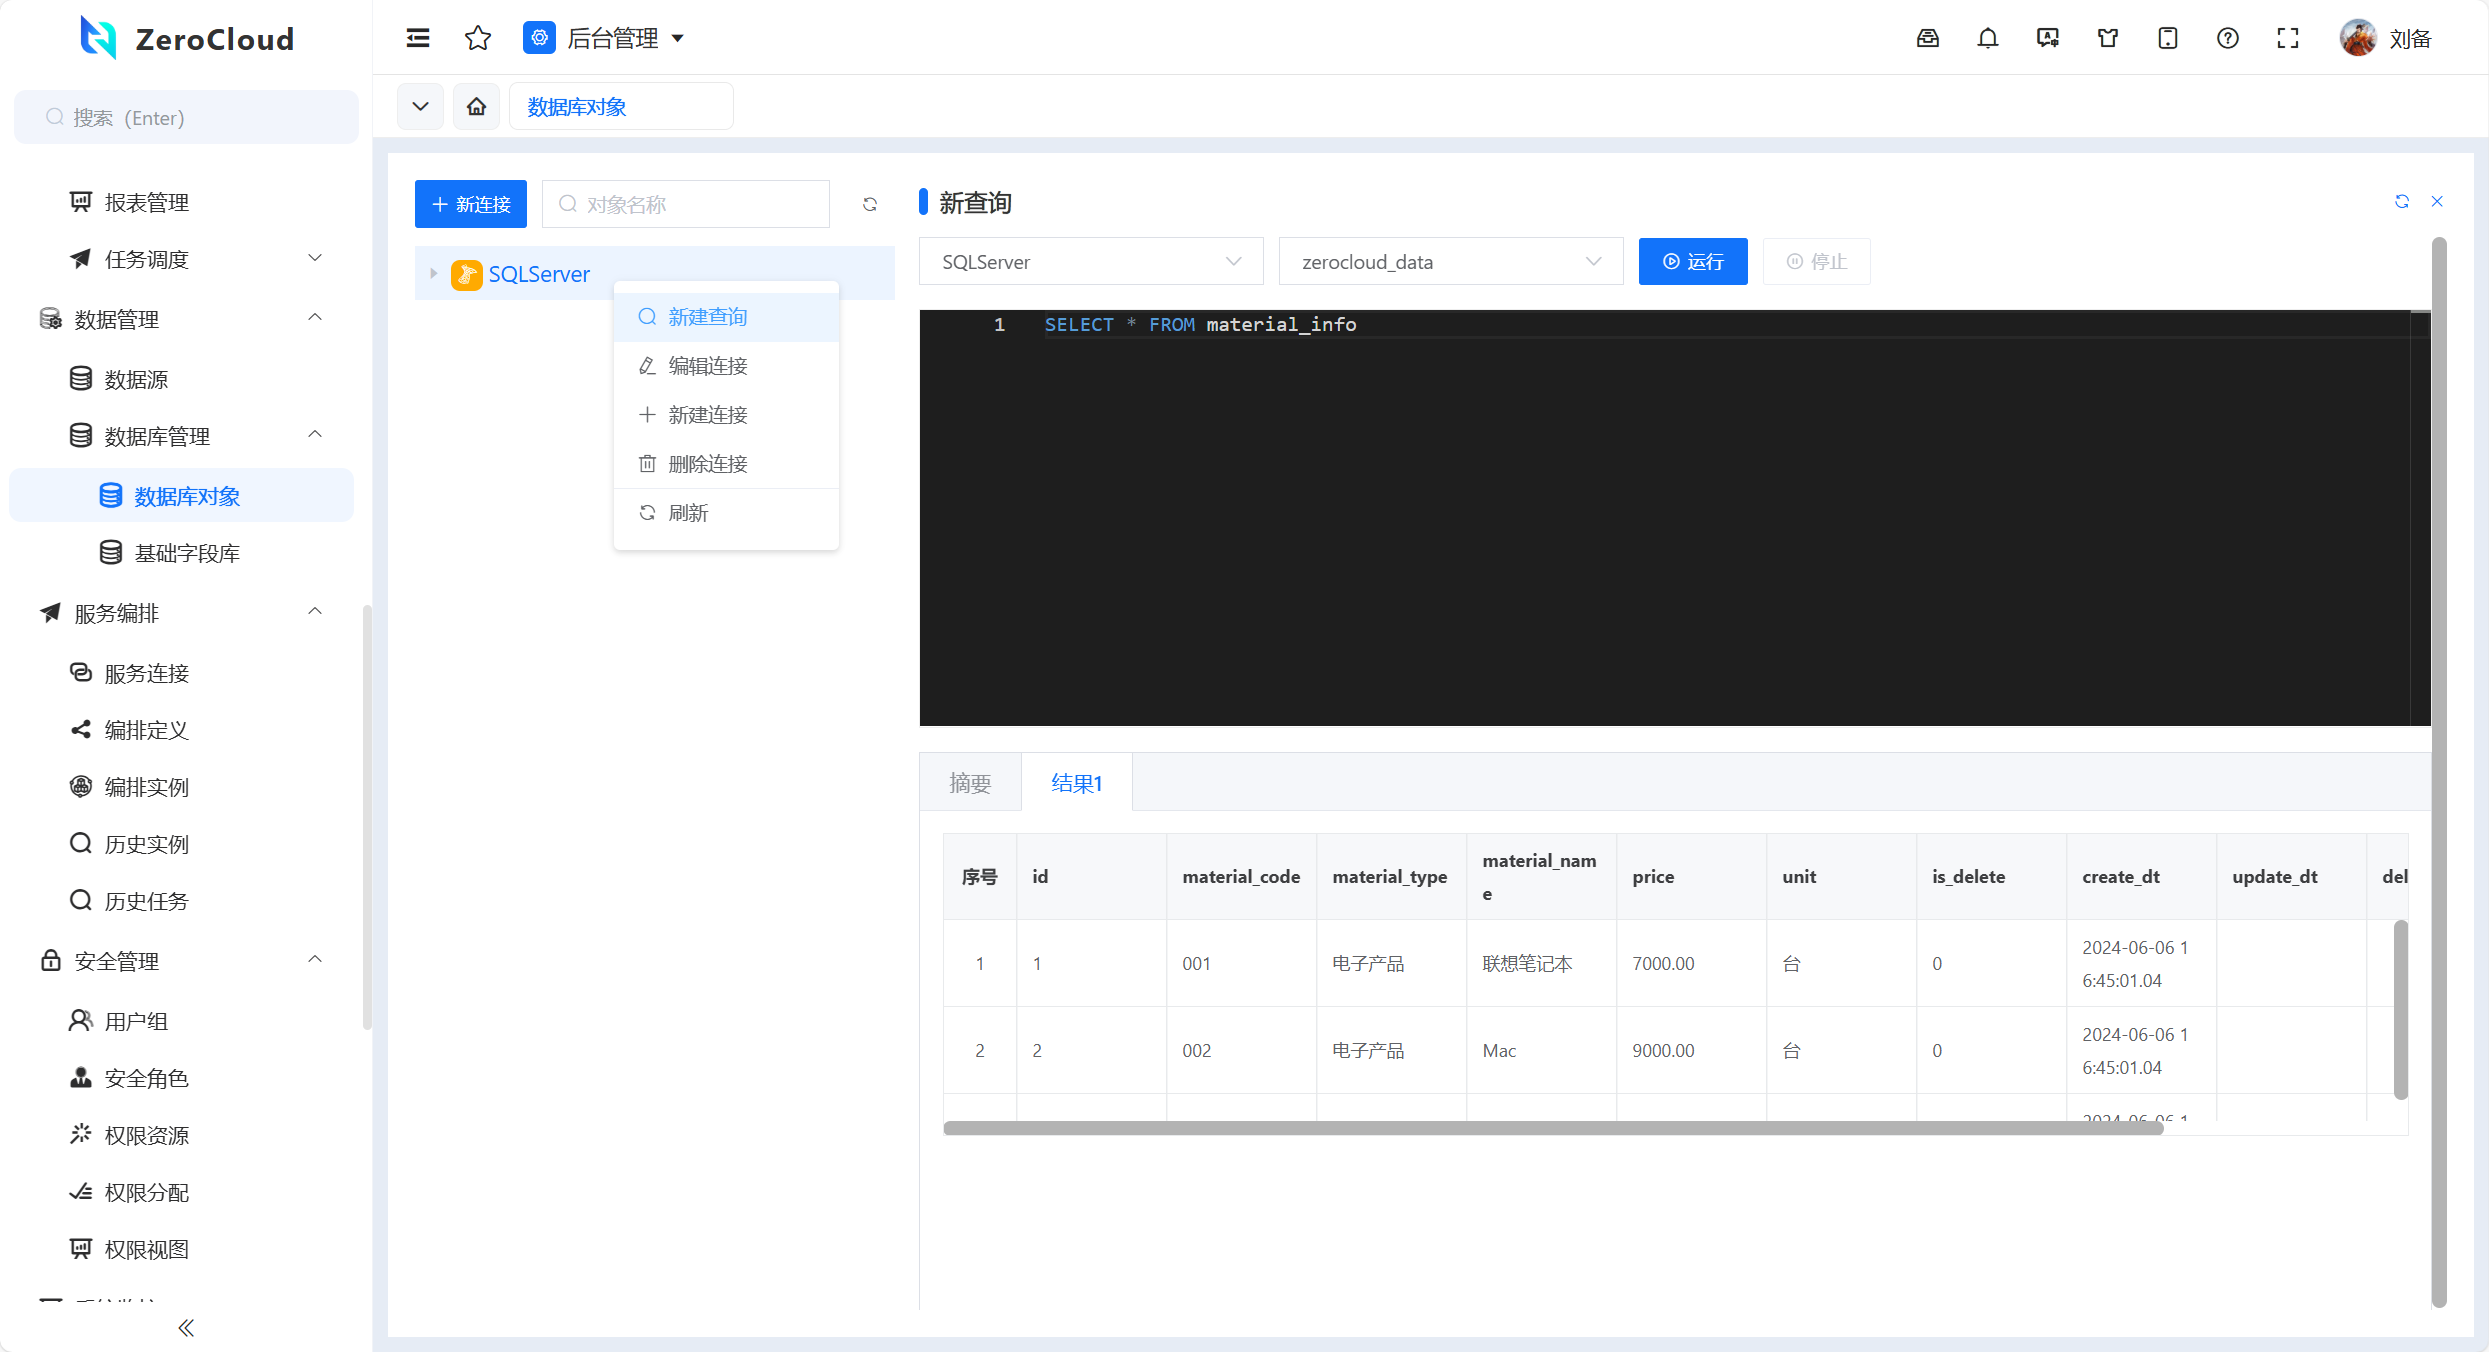This screenshot has width=2489, height=1352.
Task: Expand the SQLServer tree node
Action: tap(433, 273)
